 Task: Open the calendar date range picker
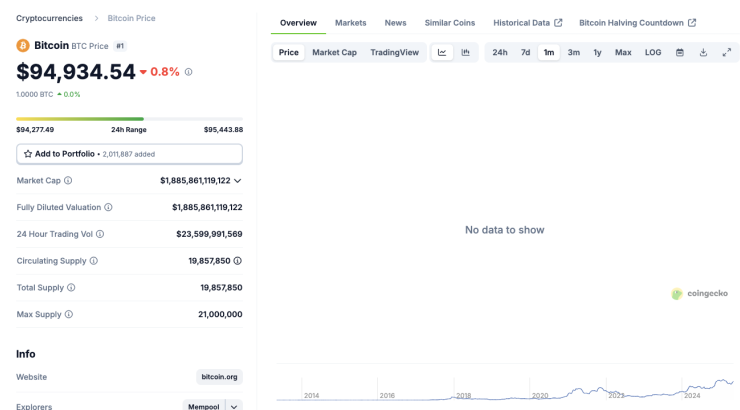pos(680,52)
